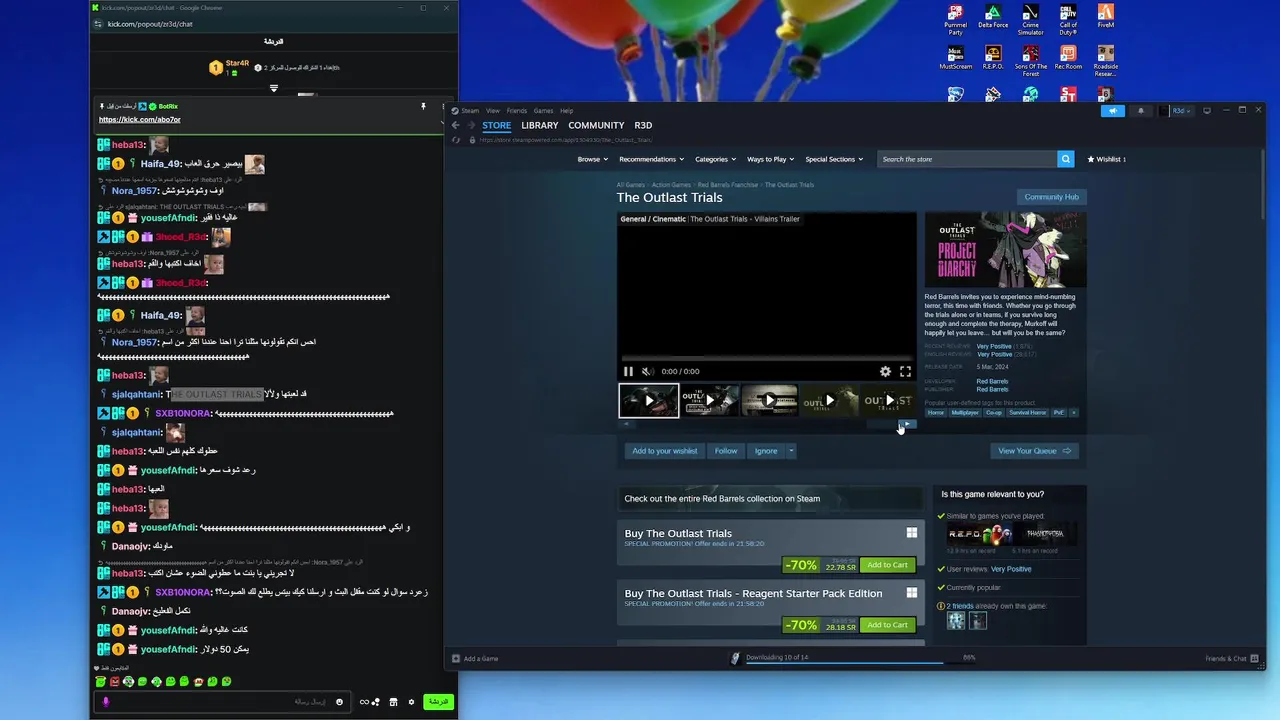Open Pummel Party desktop shortcut
Screen dimensions: 1280x720
coord(955,19)
